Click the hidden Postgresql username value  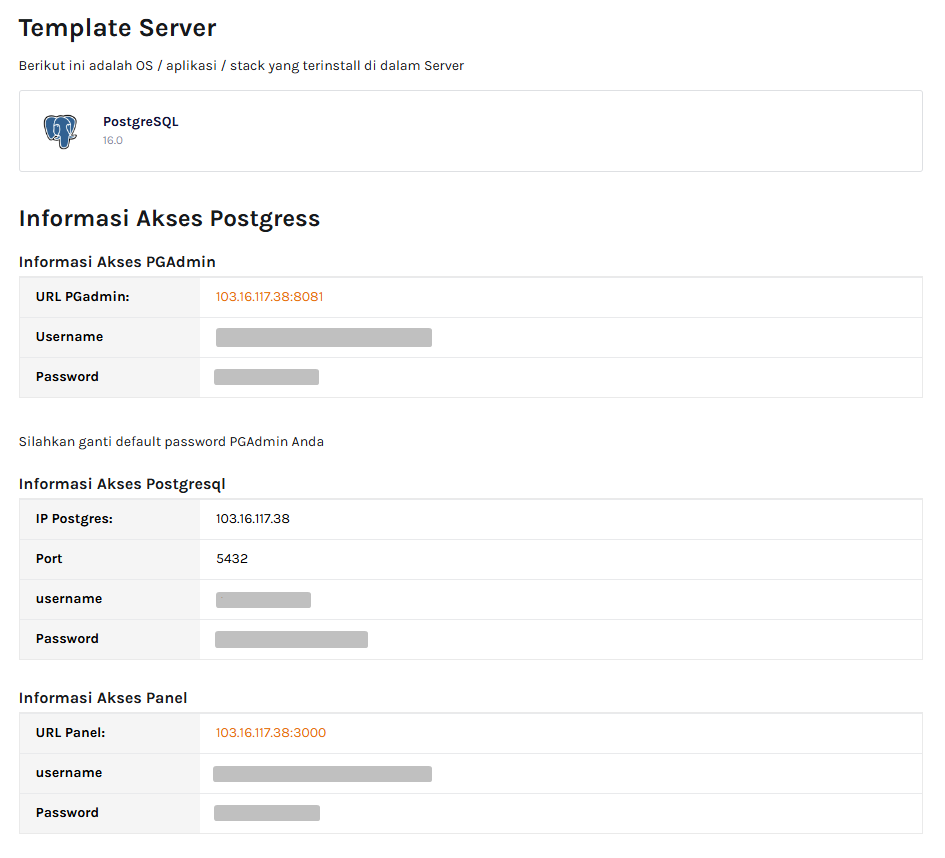263,600
